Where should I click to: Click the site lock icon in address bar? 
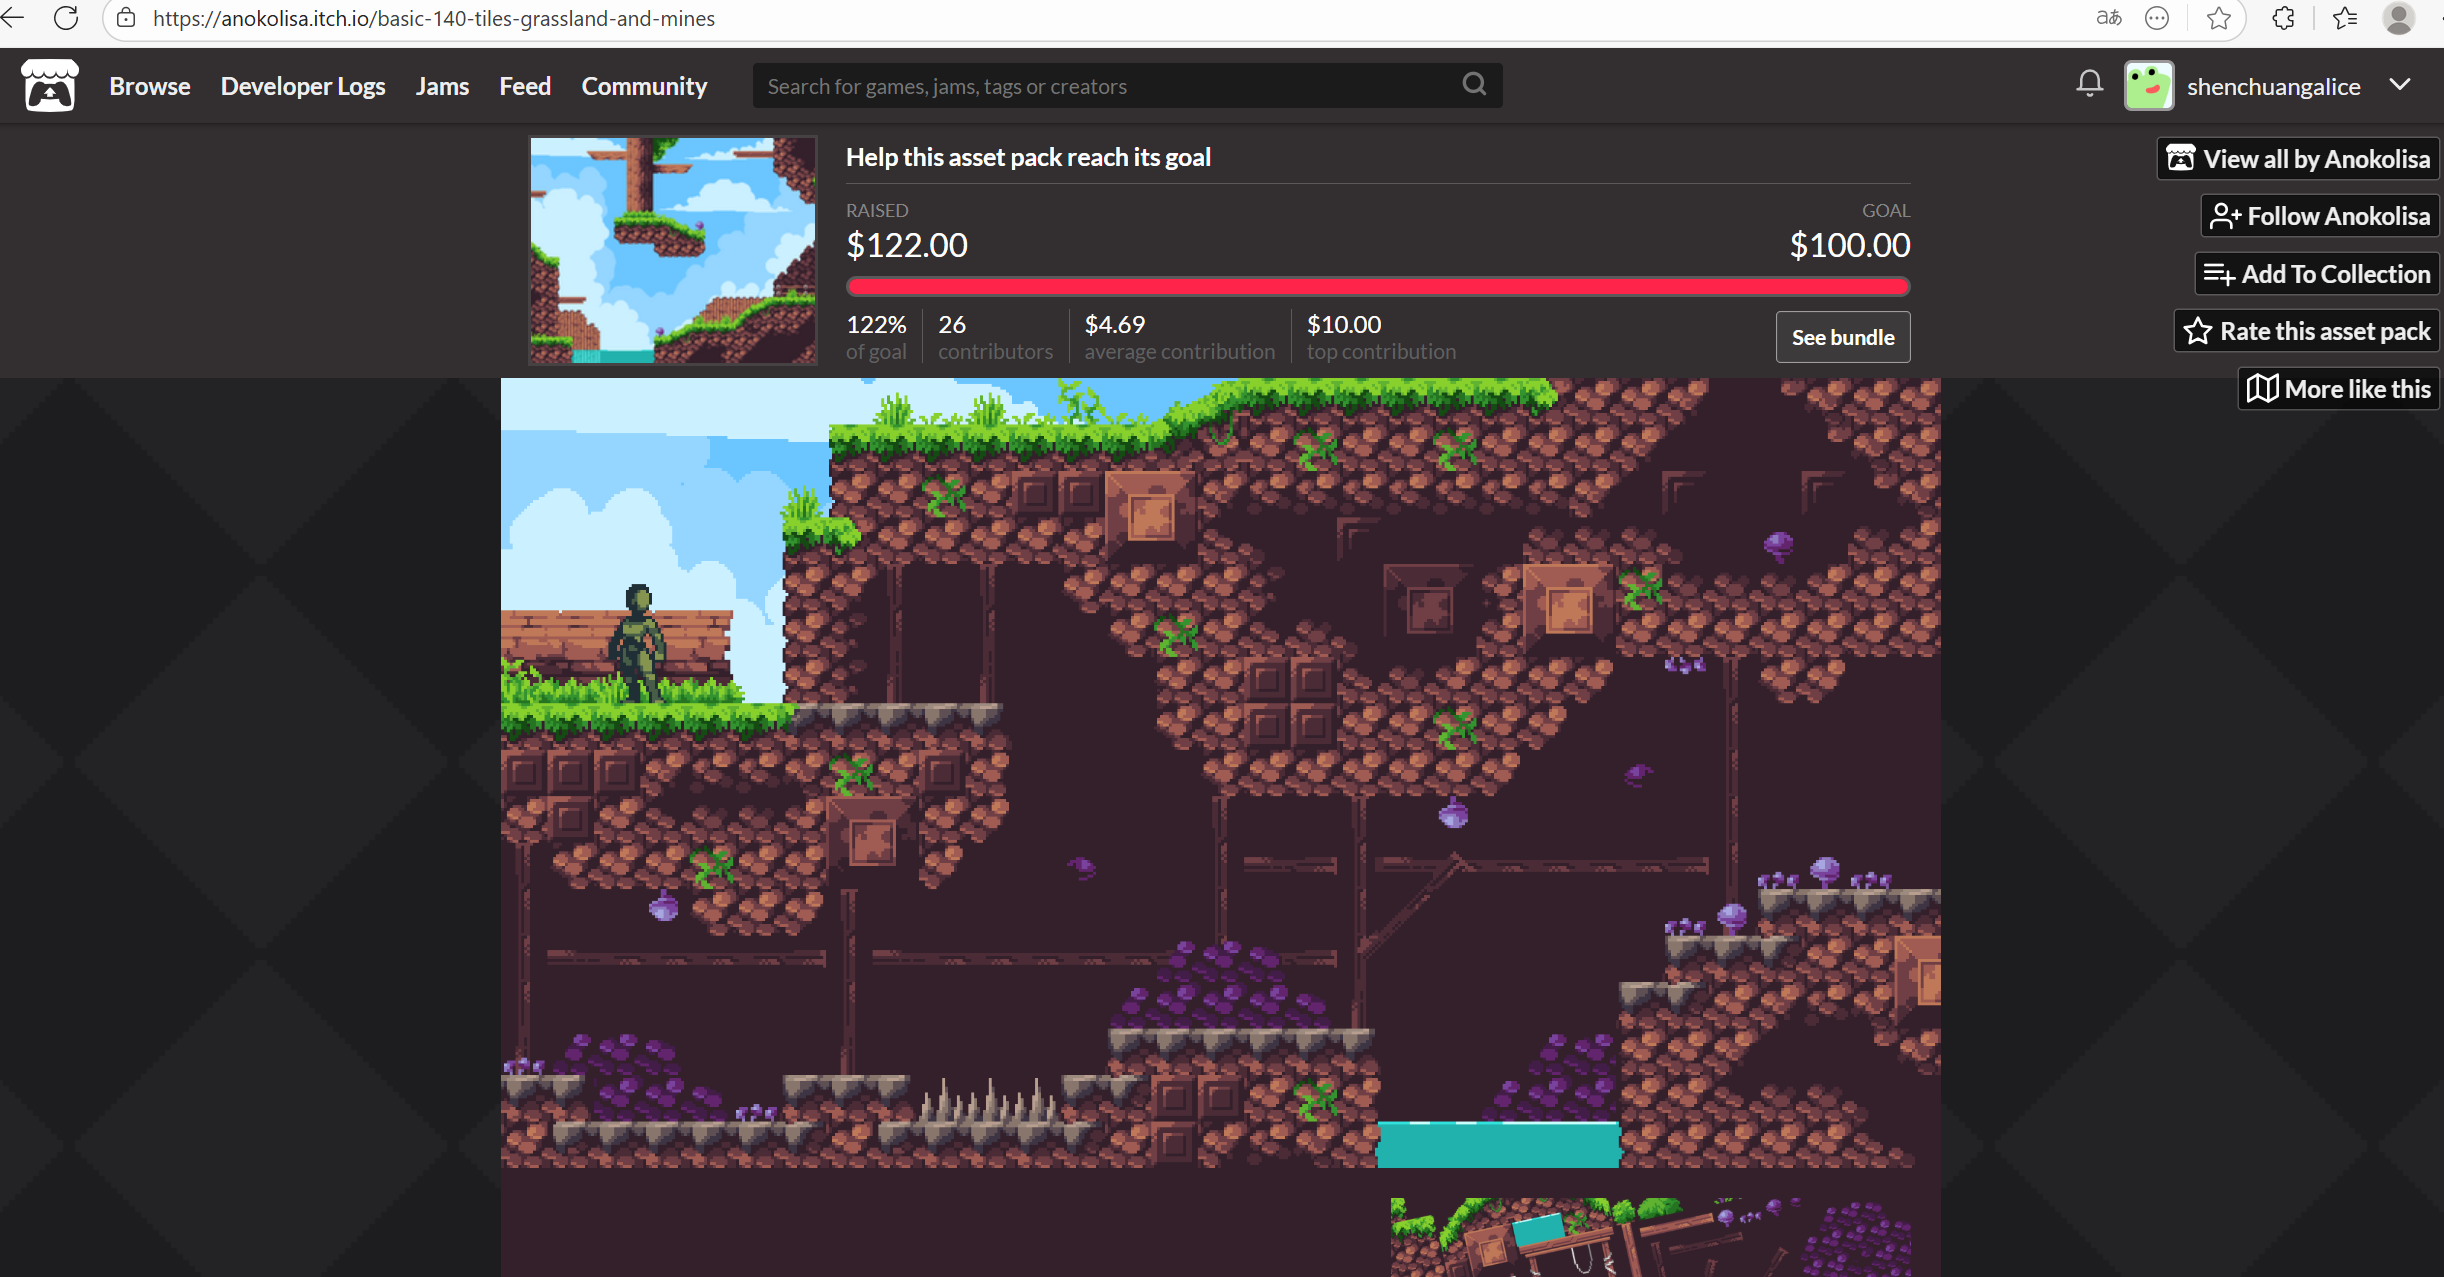pos(126,18)
